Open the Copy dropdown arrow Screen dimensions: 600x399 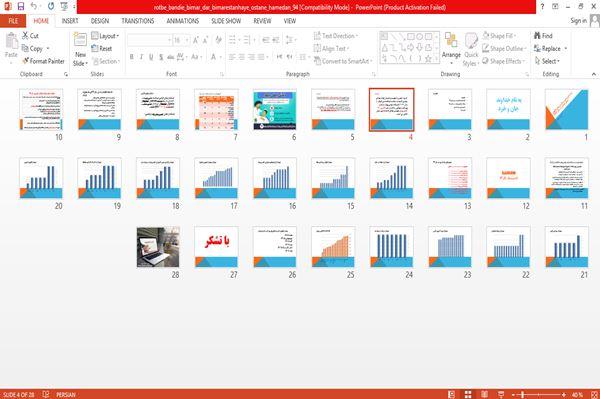pos(48,49)
